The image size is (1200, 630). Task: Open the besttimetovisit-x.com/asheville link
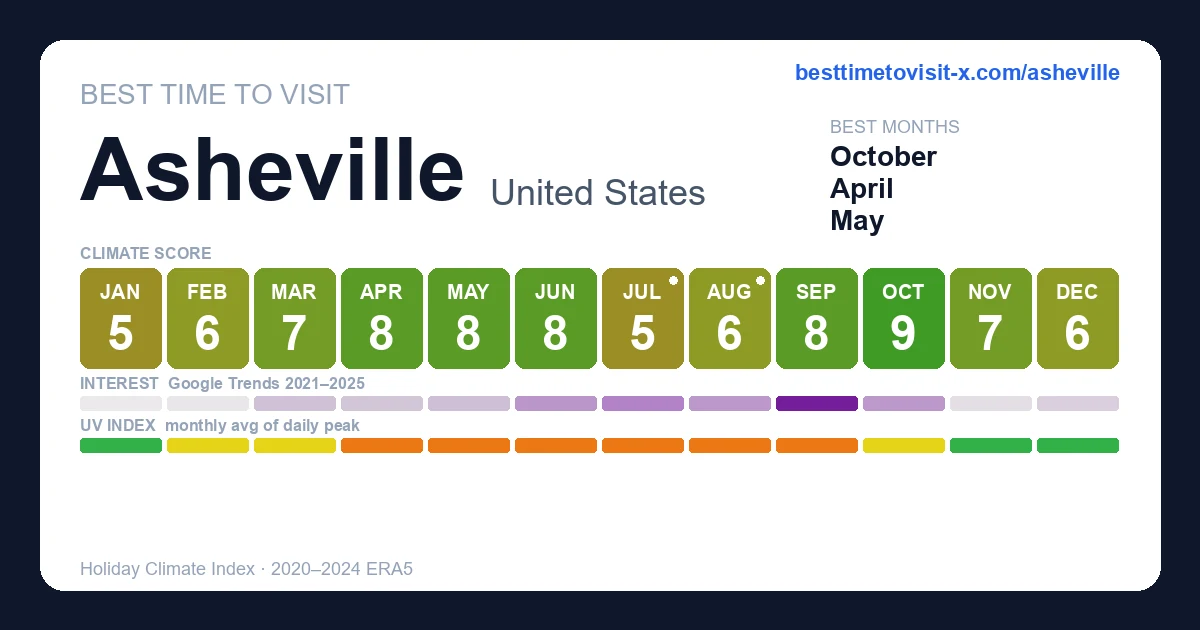pos(957,73)
